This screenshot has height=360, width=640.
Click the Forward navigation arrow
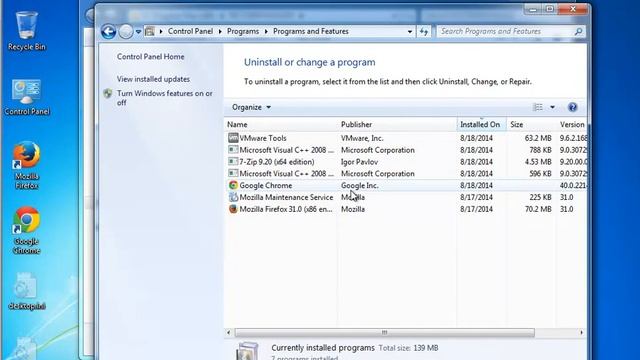pos(126,31)
